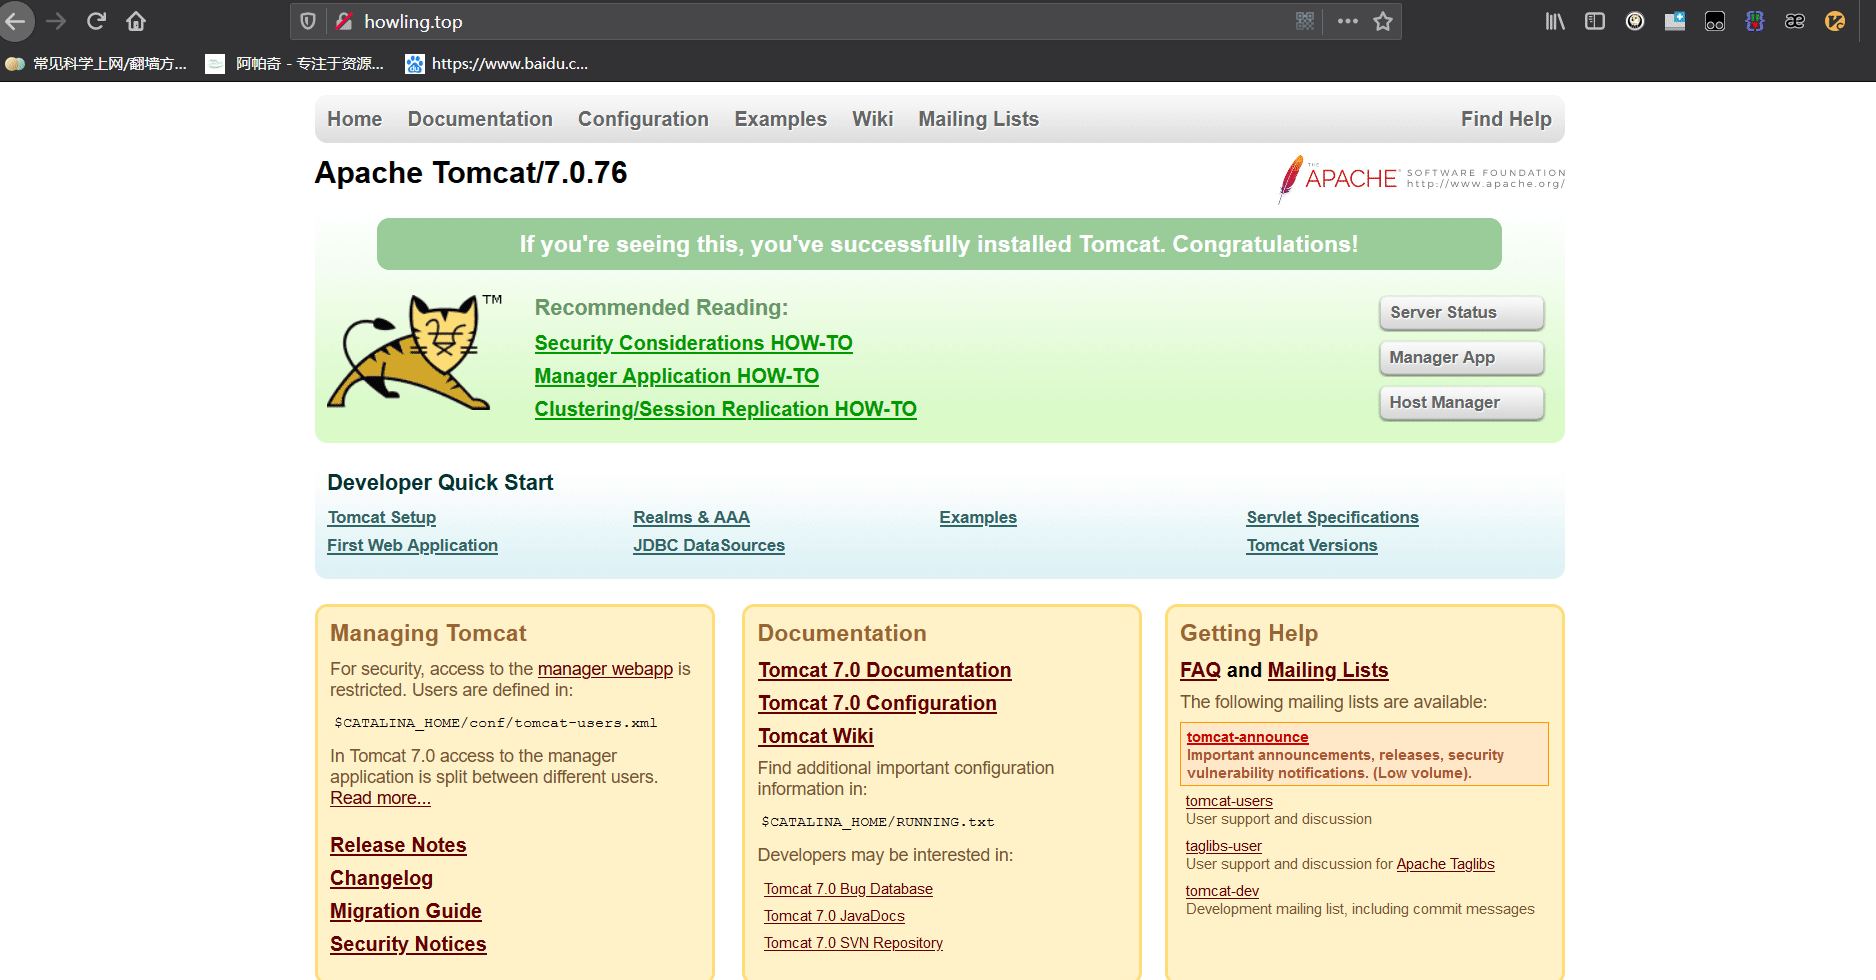
Task: Open the FAQ link under Getting Help
Action: tap(1200, 670)
